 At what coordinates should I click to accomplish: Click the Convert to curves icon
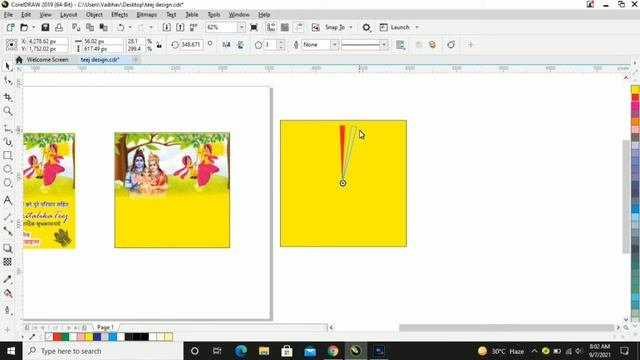[x=451, y=44]
